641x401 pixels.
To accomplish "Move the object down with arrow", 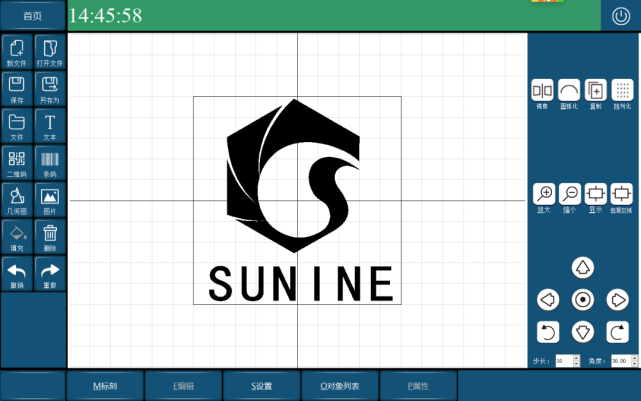I will click(583, 332).
